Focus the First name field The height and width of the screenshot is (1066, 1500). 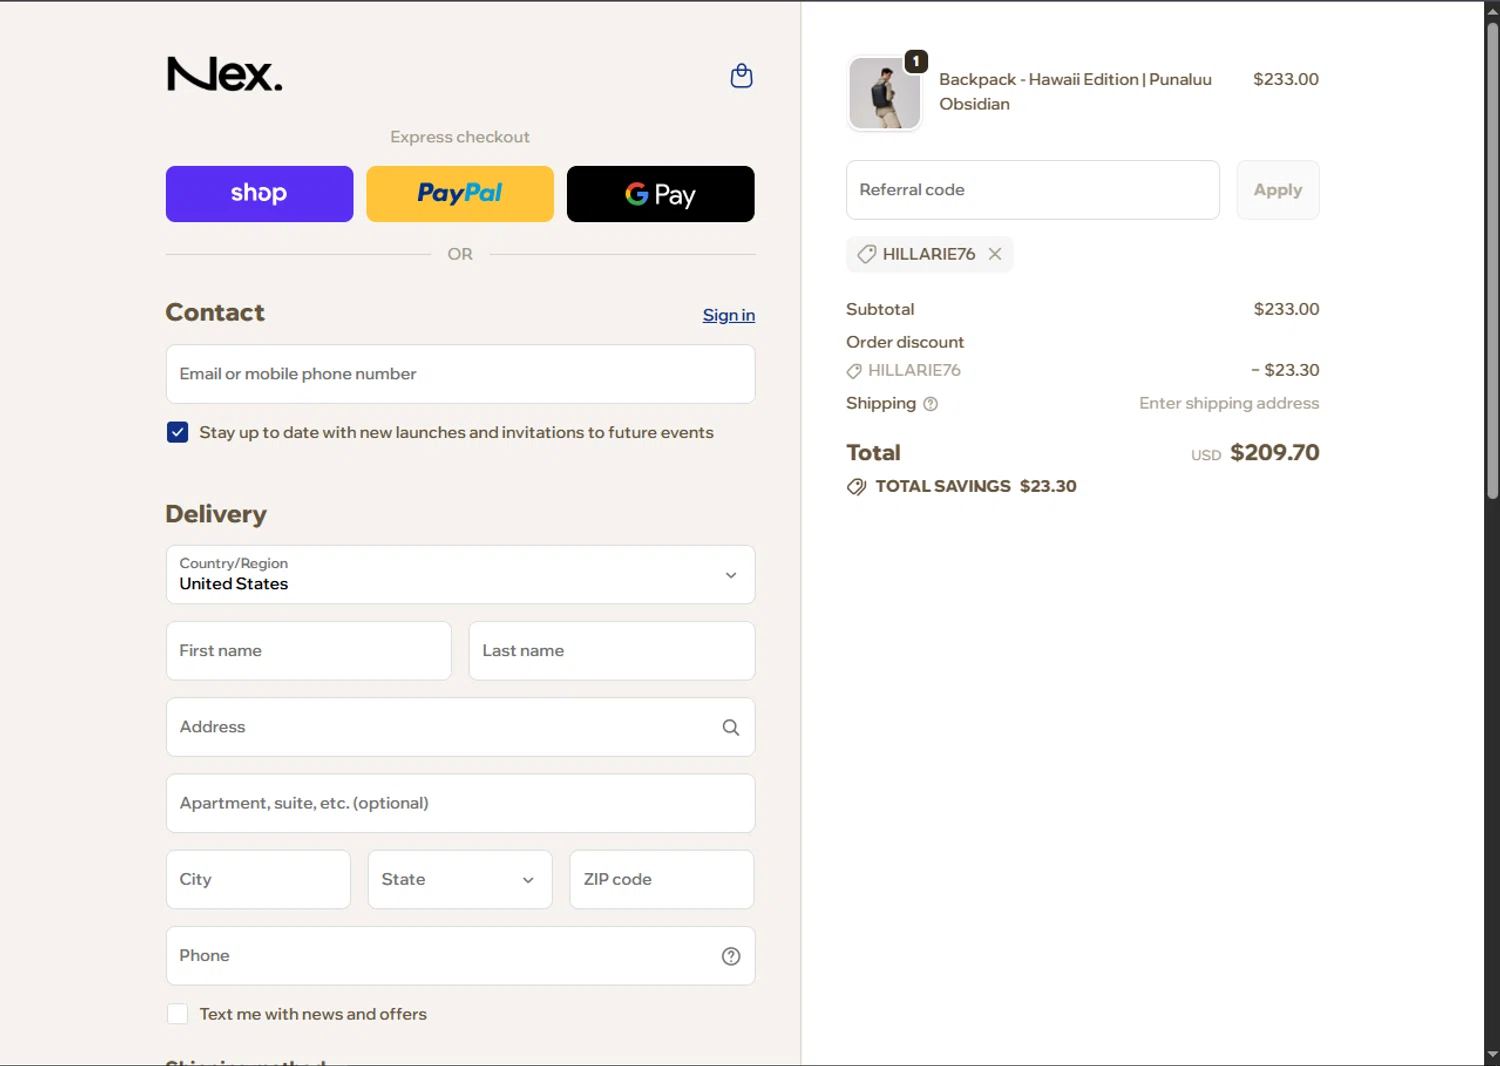pyautogui.click(x=308, y=651)
